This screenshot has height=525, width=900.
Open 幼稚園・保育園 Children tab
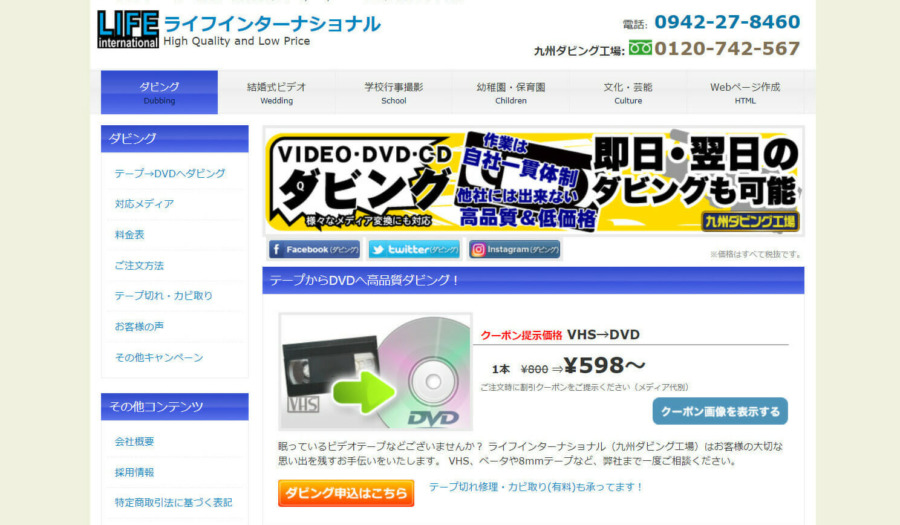tap(511, 92)
